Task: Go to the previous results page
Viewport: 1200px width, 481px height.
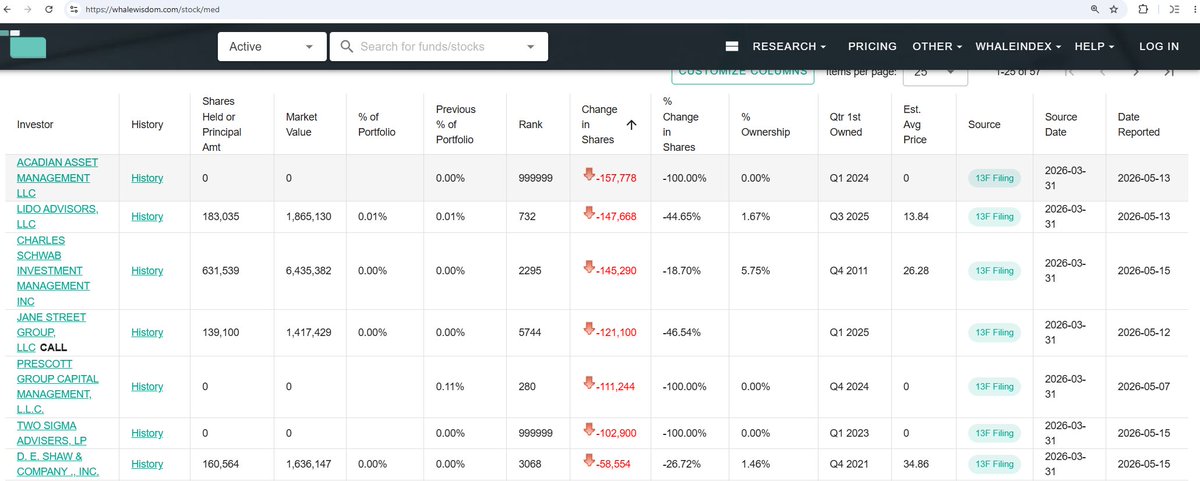Action: (x=1103, y=72)
